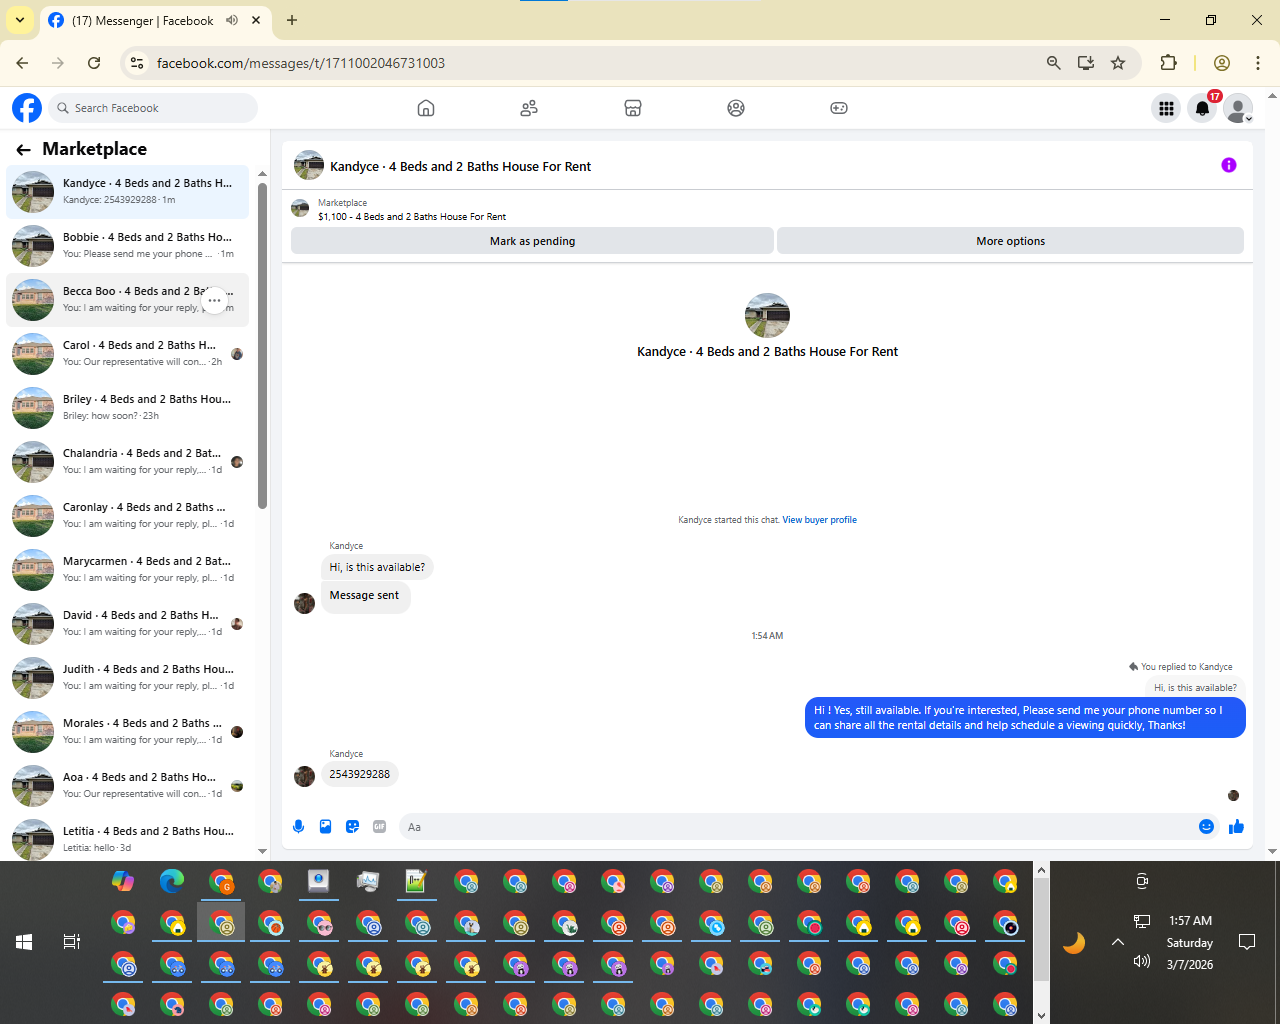Open Task View on the taskbar
The width and height of the screenshot is (1280, 1024).
click(x=72, y=942)
